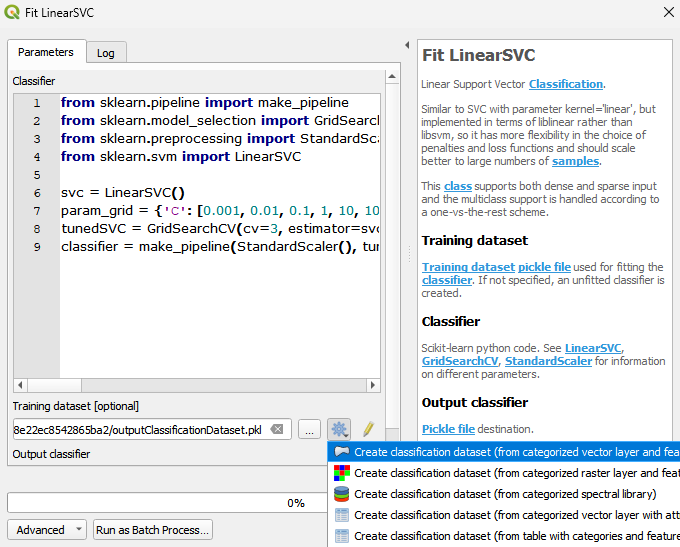Open the LinearSVC documentation link
This screenshot has width=680, height=547.
593,348
